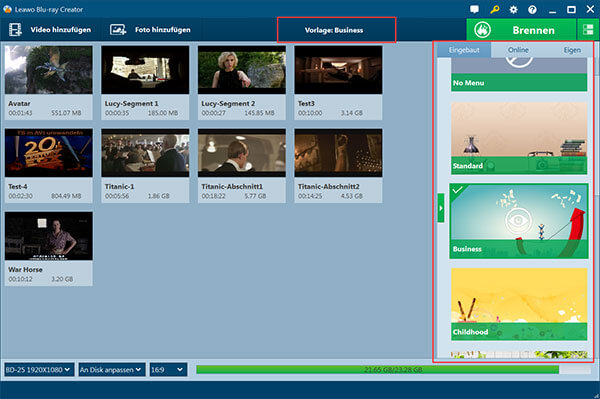
Task: Open the 16:9 aspect ratio dropdown
Action: [x=168, y=370]
